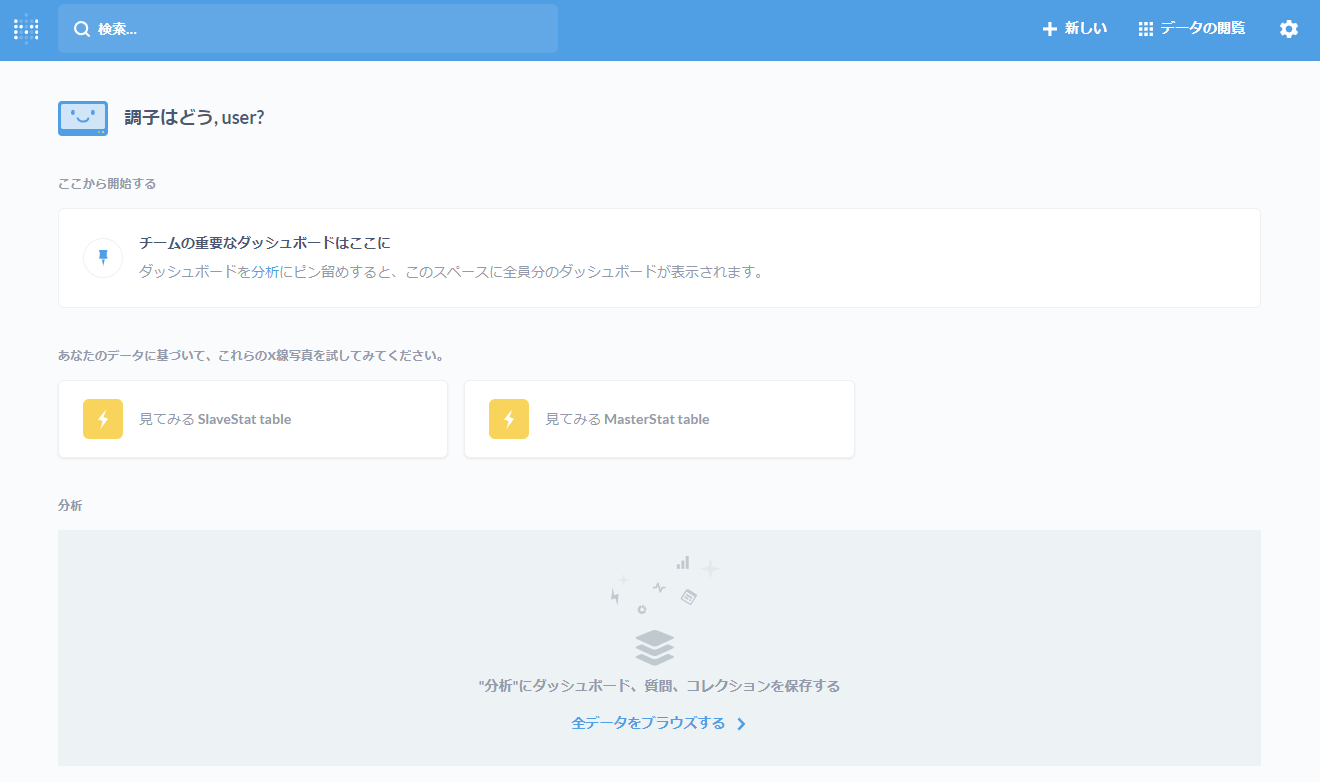Click the magnifier icon in the search bar
Viewport: 1320px width, 782px height.
[x=82, y=29]
